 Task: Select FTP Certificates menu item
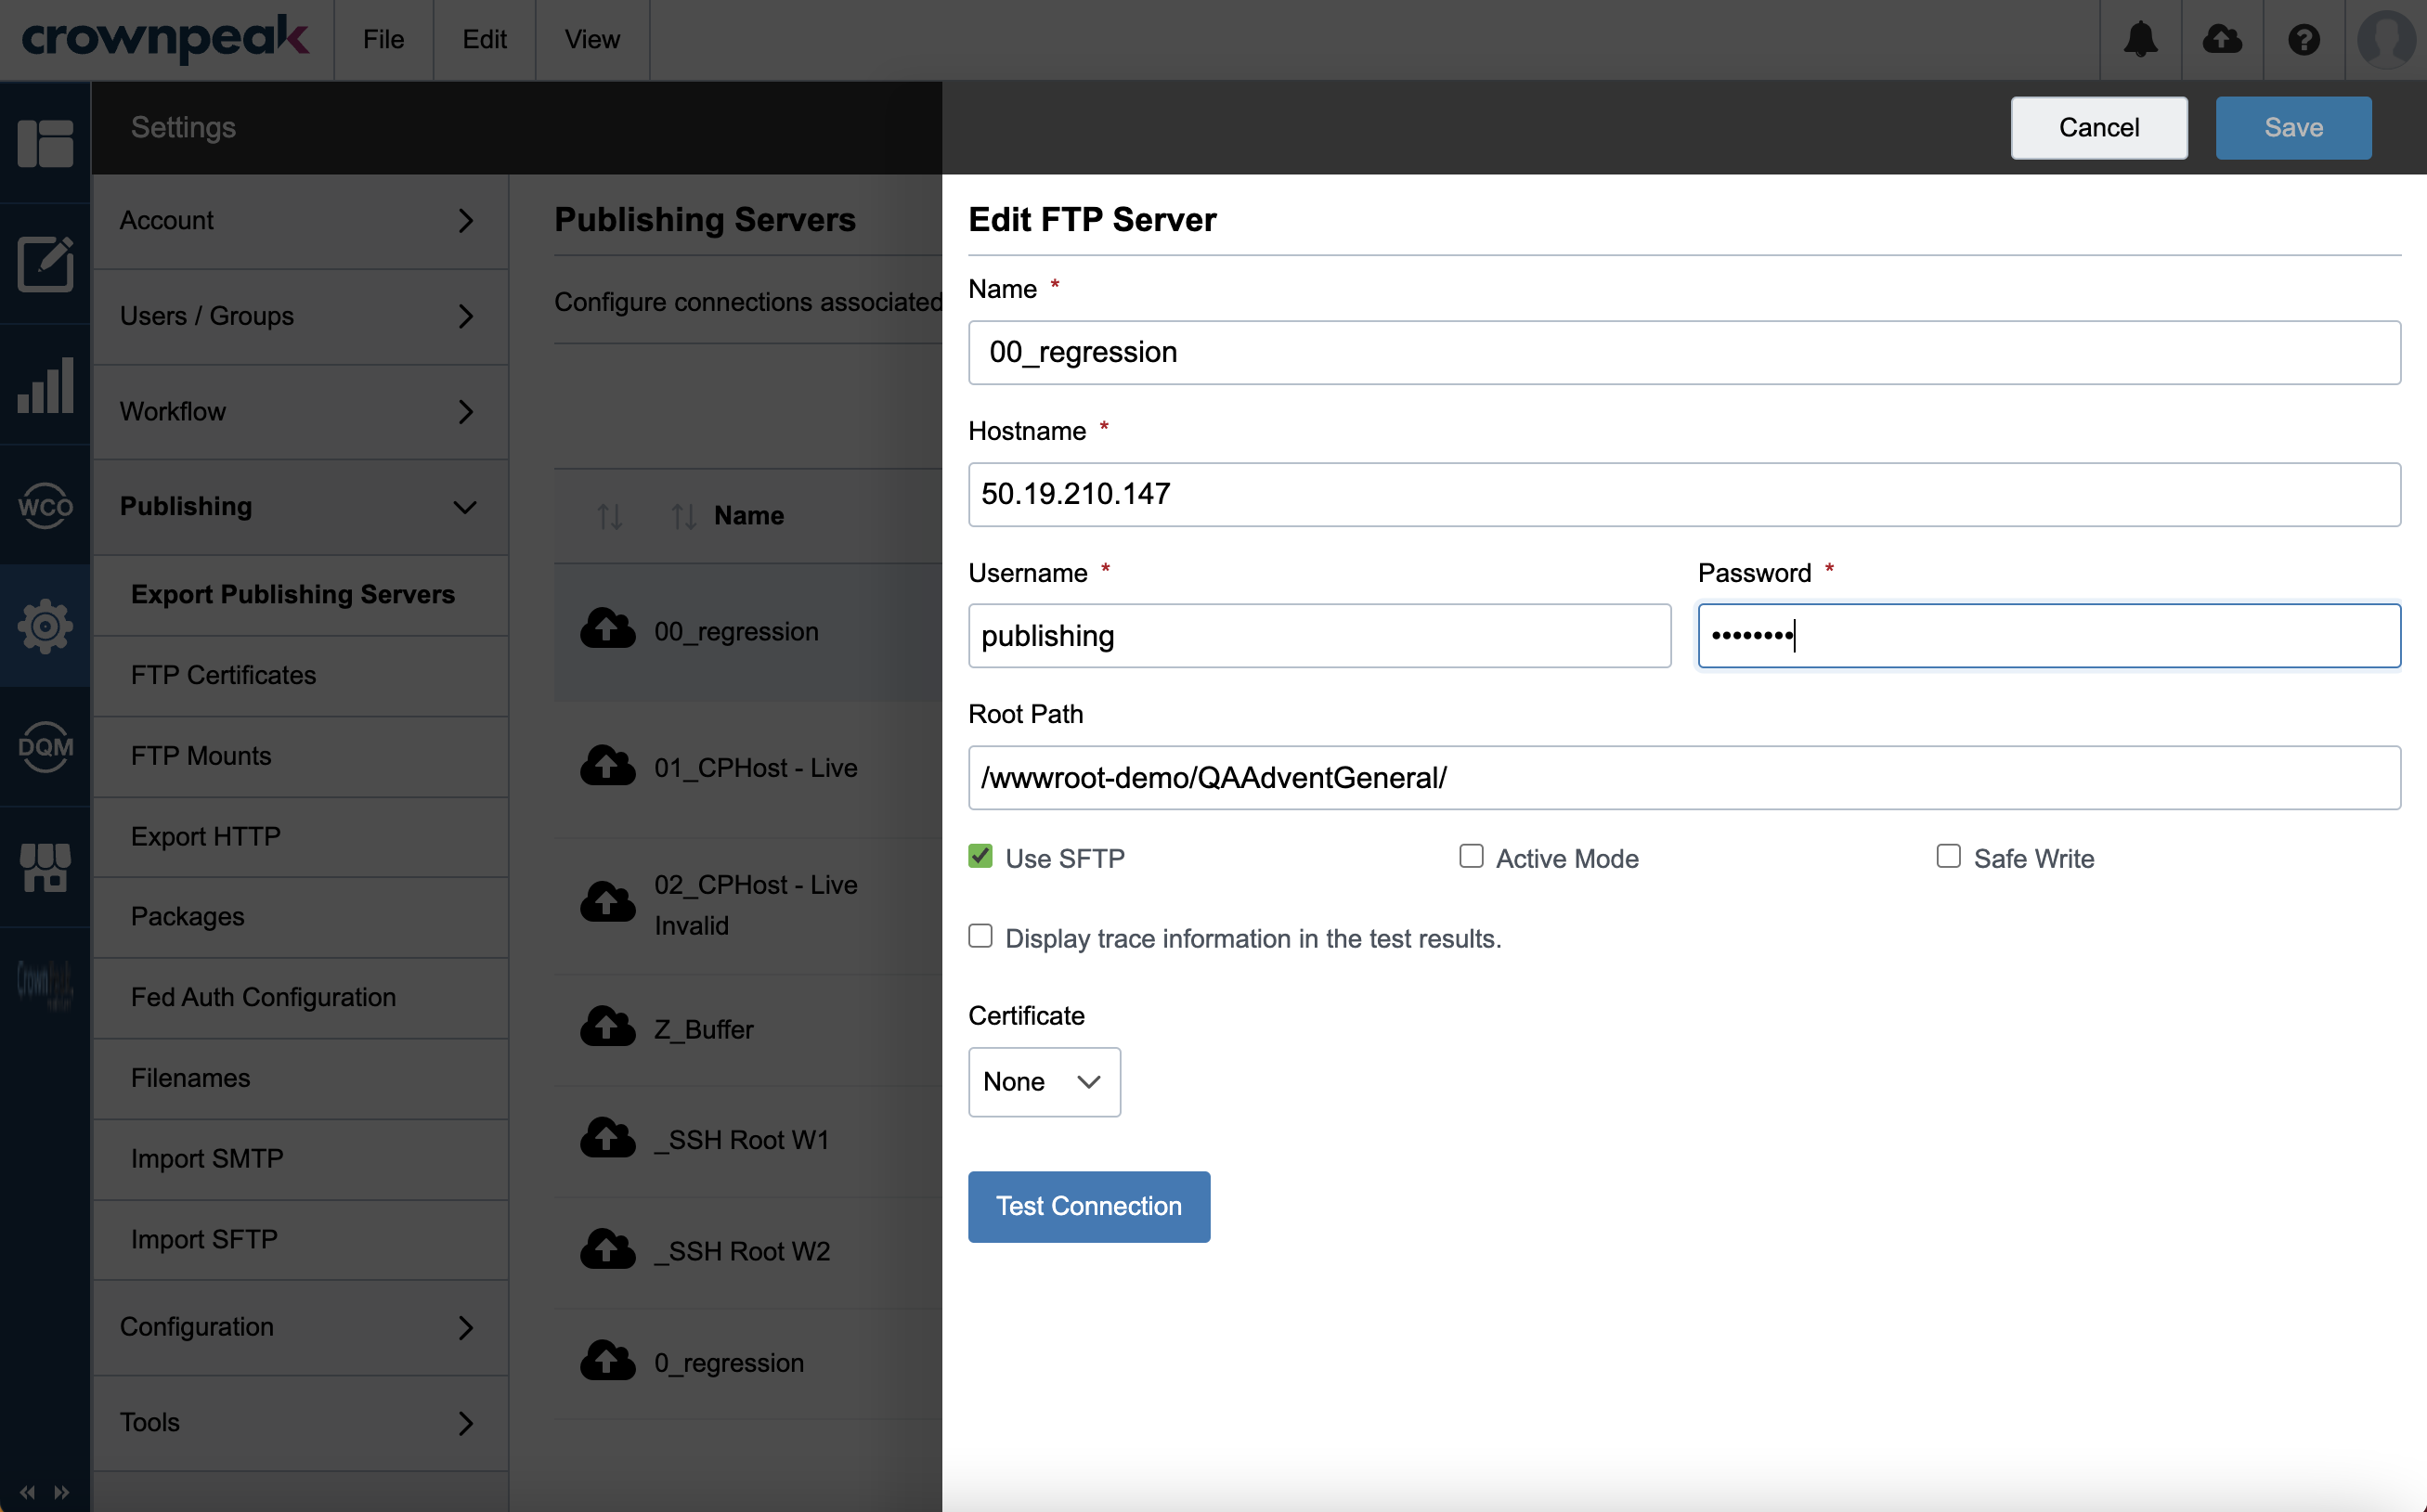(300, 676)
